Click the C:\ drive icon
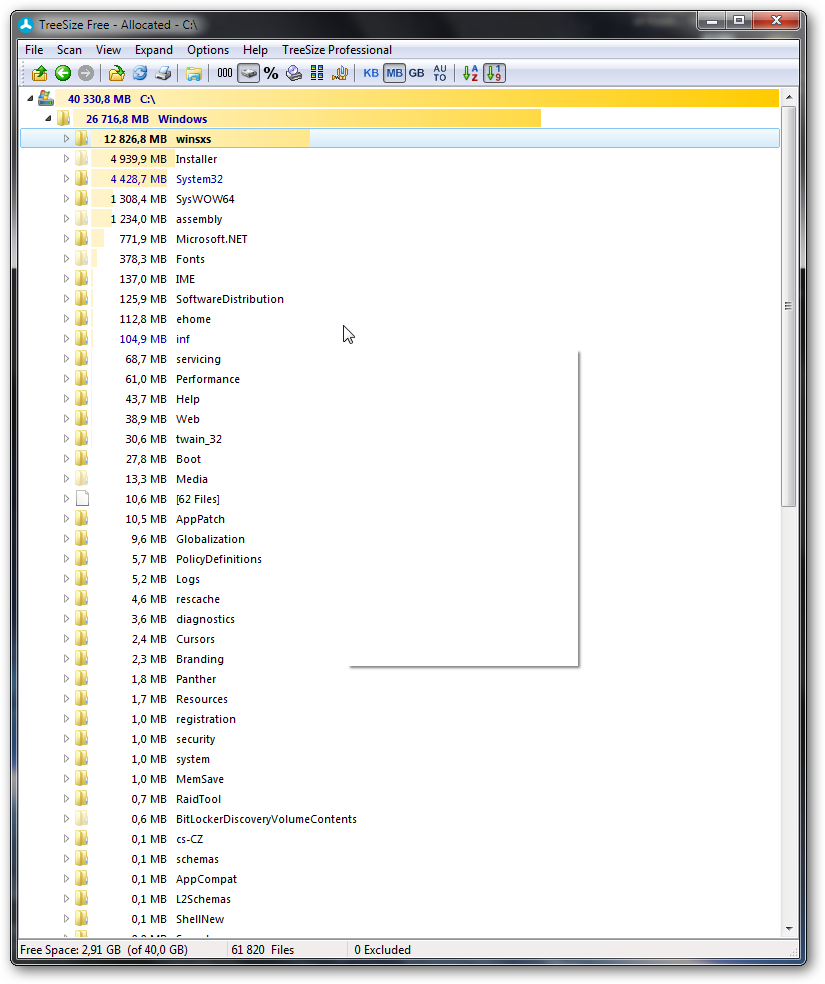Viewport: 825px width, 984px height. [x=46, y=99]
